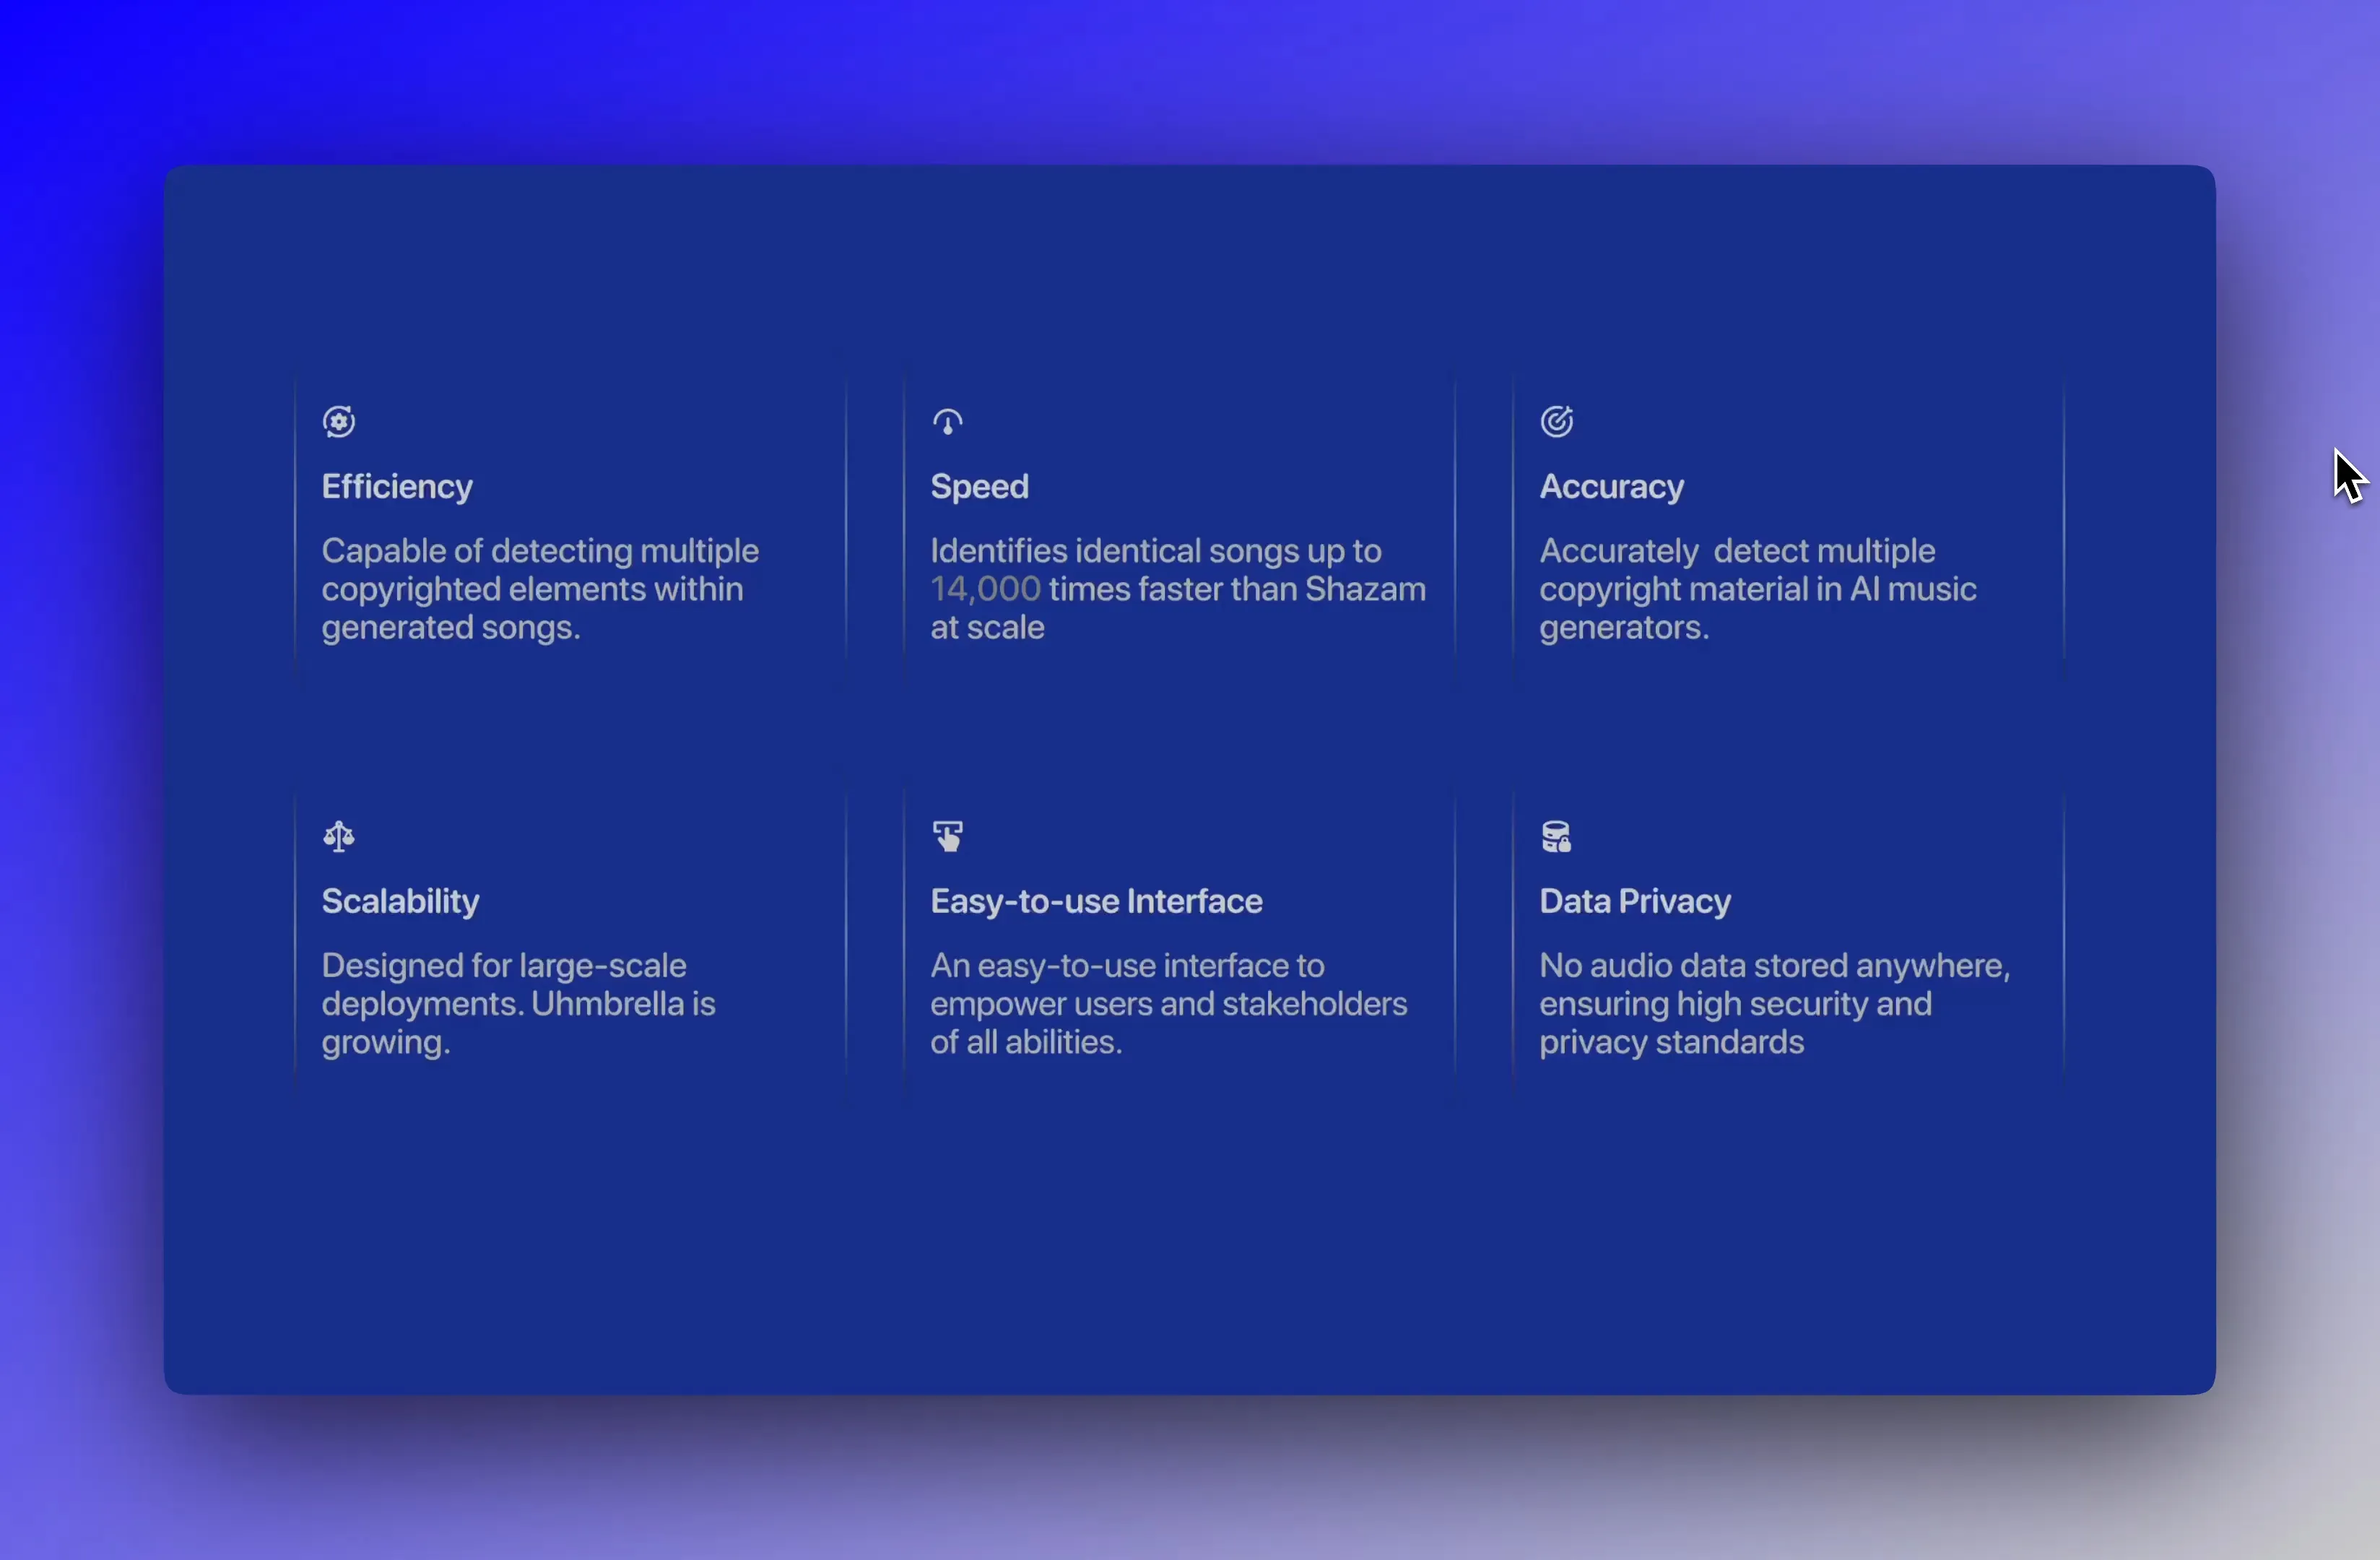Click the 'No audio data stored anywhere' text
This screenshot has height=1560, width=2380.
(1774, 967)
